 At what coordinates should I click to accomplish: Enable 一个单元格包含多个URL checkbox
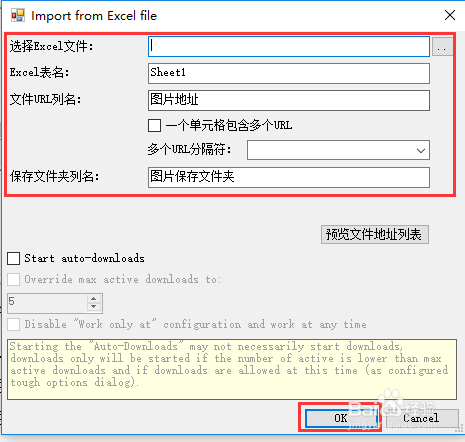click(155, 126)
